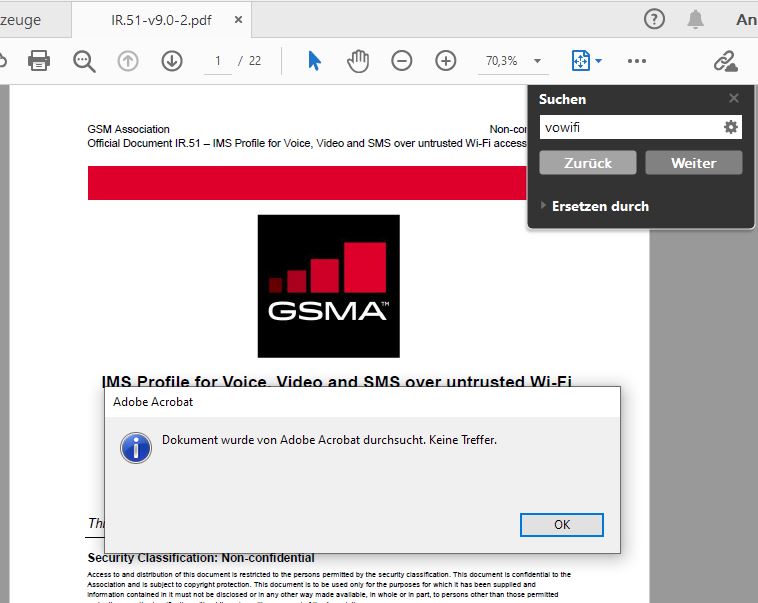The height and width of the screenshot is (603, 758).
Task: Click the Security Classification heading
Action: (x=201, y=558)
